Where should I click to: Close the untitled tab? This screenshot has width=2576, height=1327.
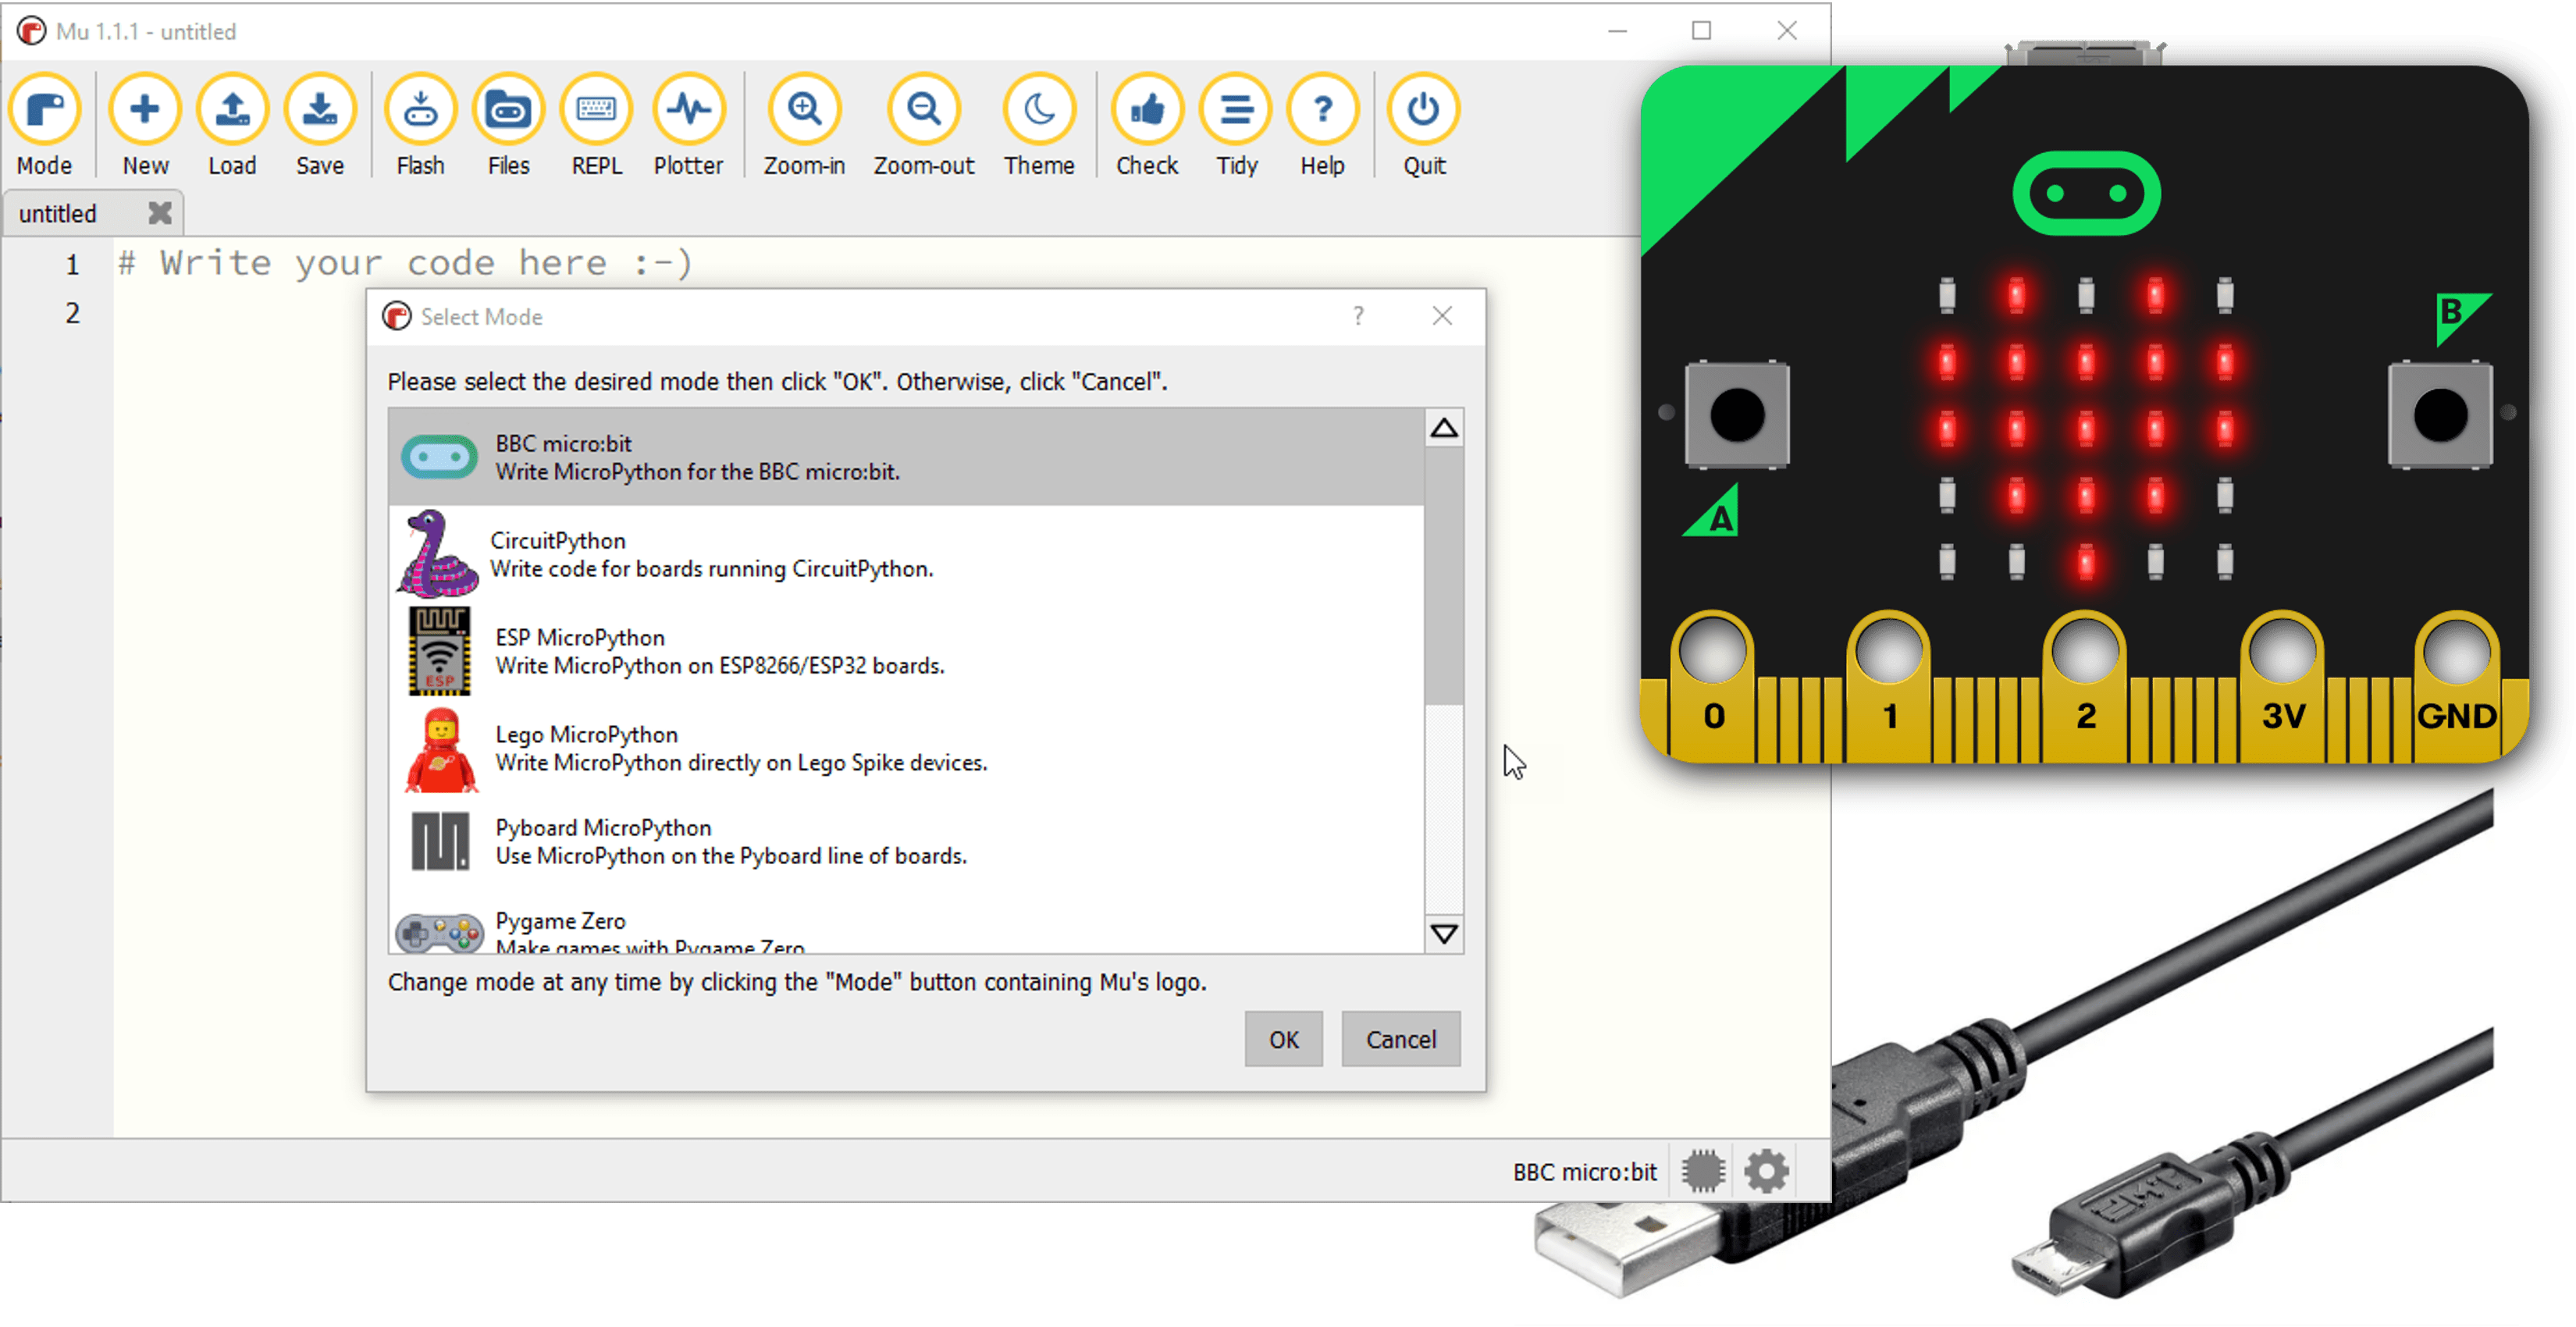tap(160, 213)
